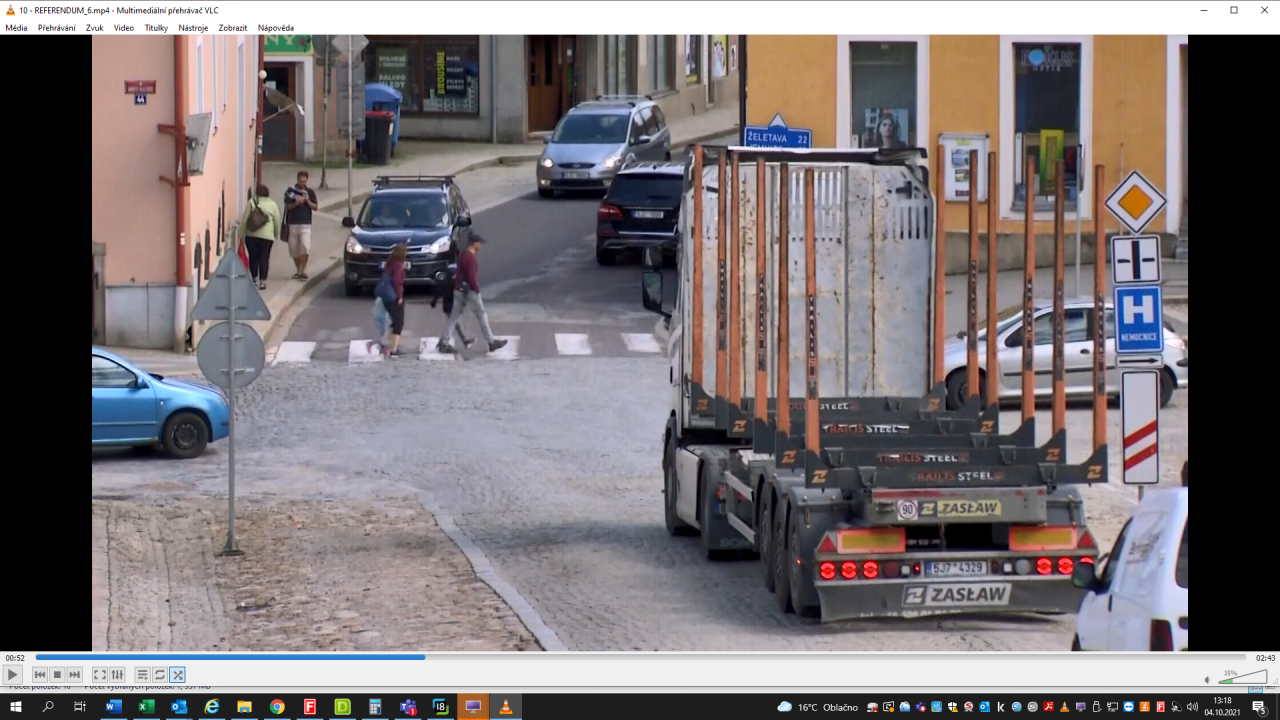1280x720 pixels.
Task: Open extended settings equalizer panel
Action: point(117,675)
